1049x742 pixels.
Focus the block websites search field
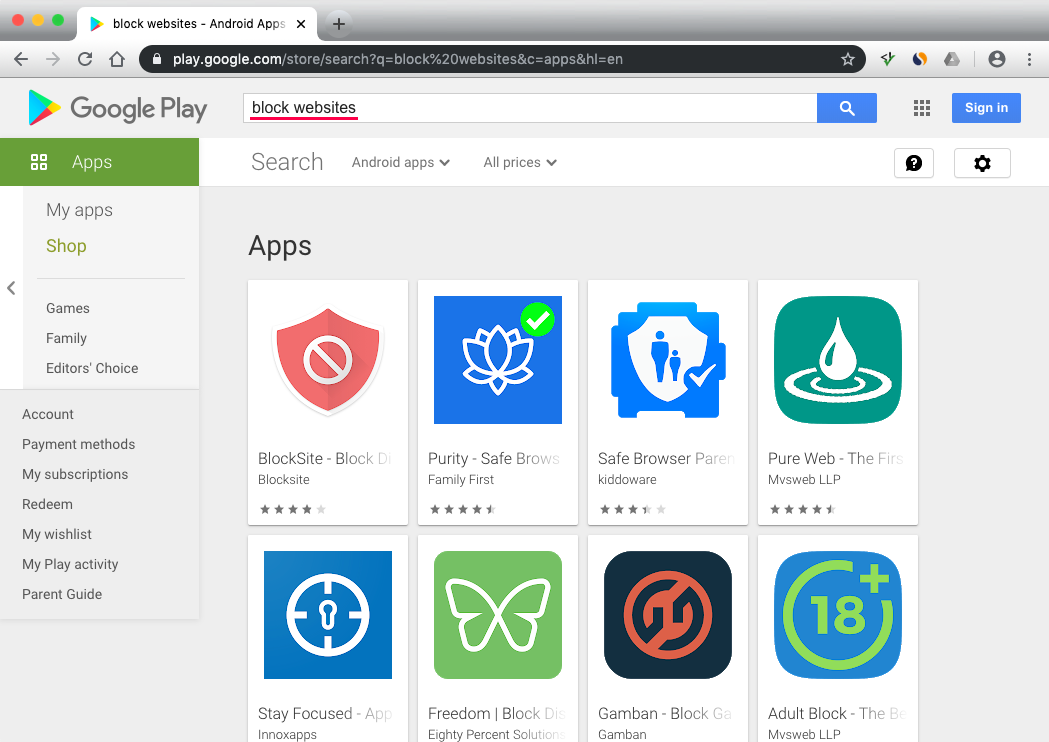(530, 108)
